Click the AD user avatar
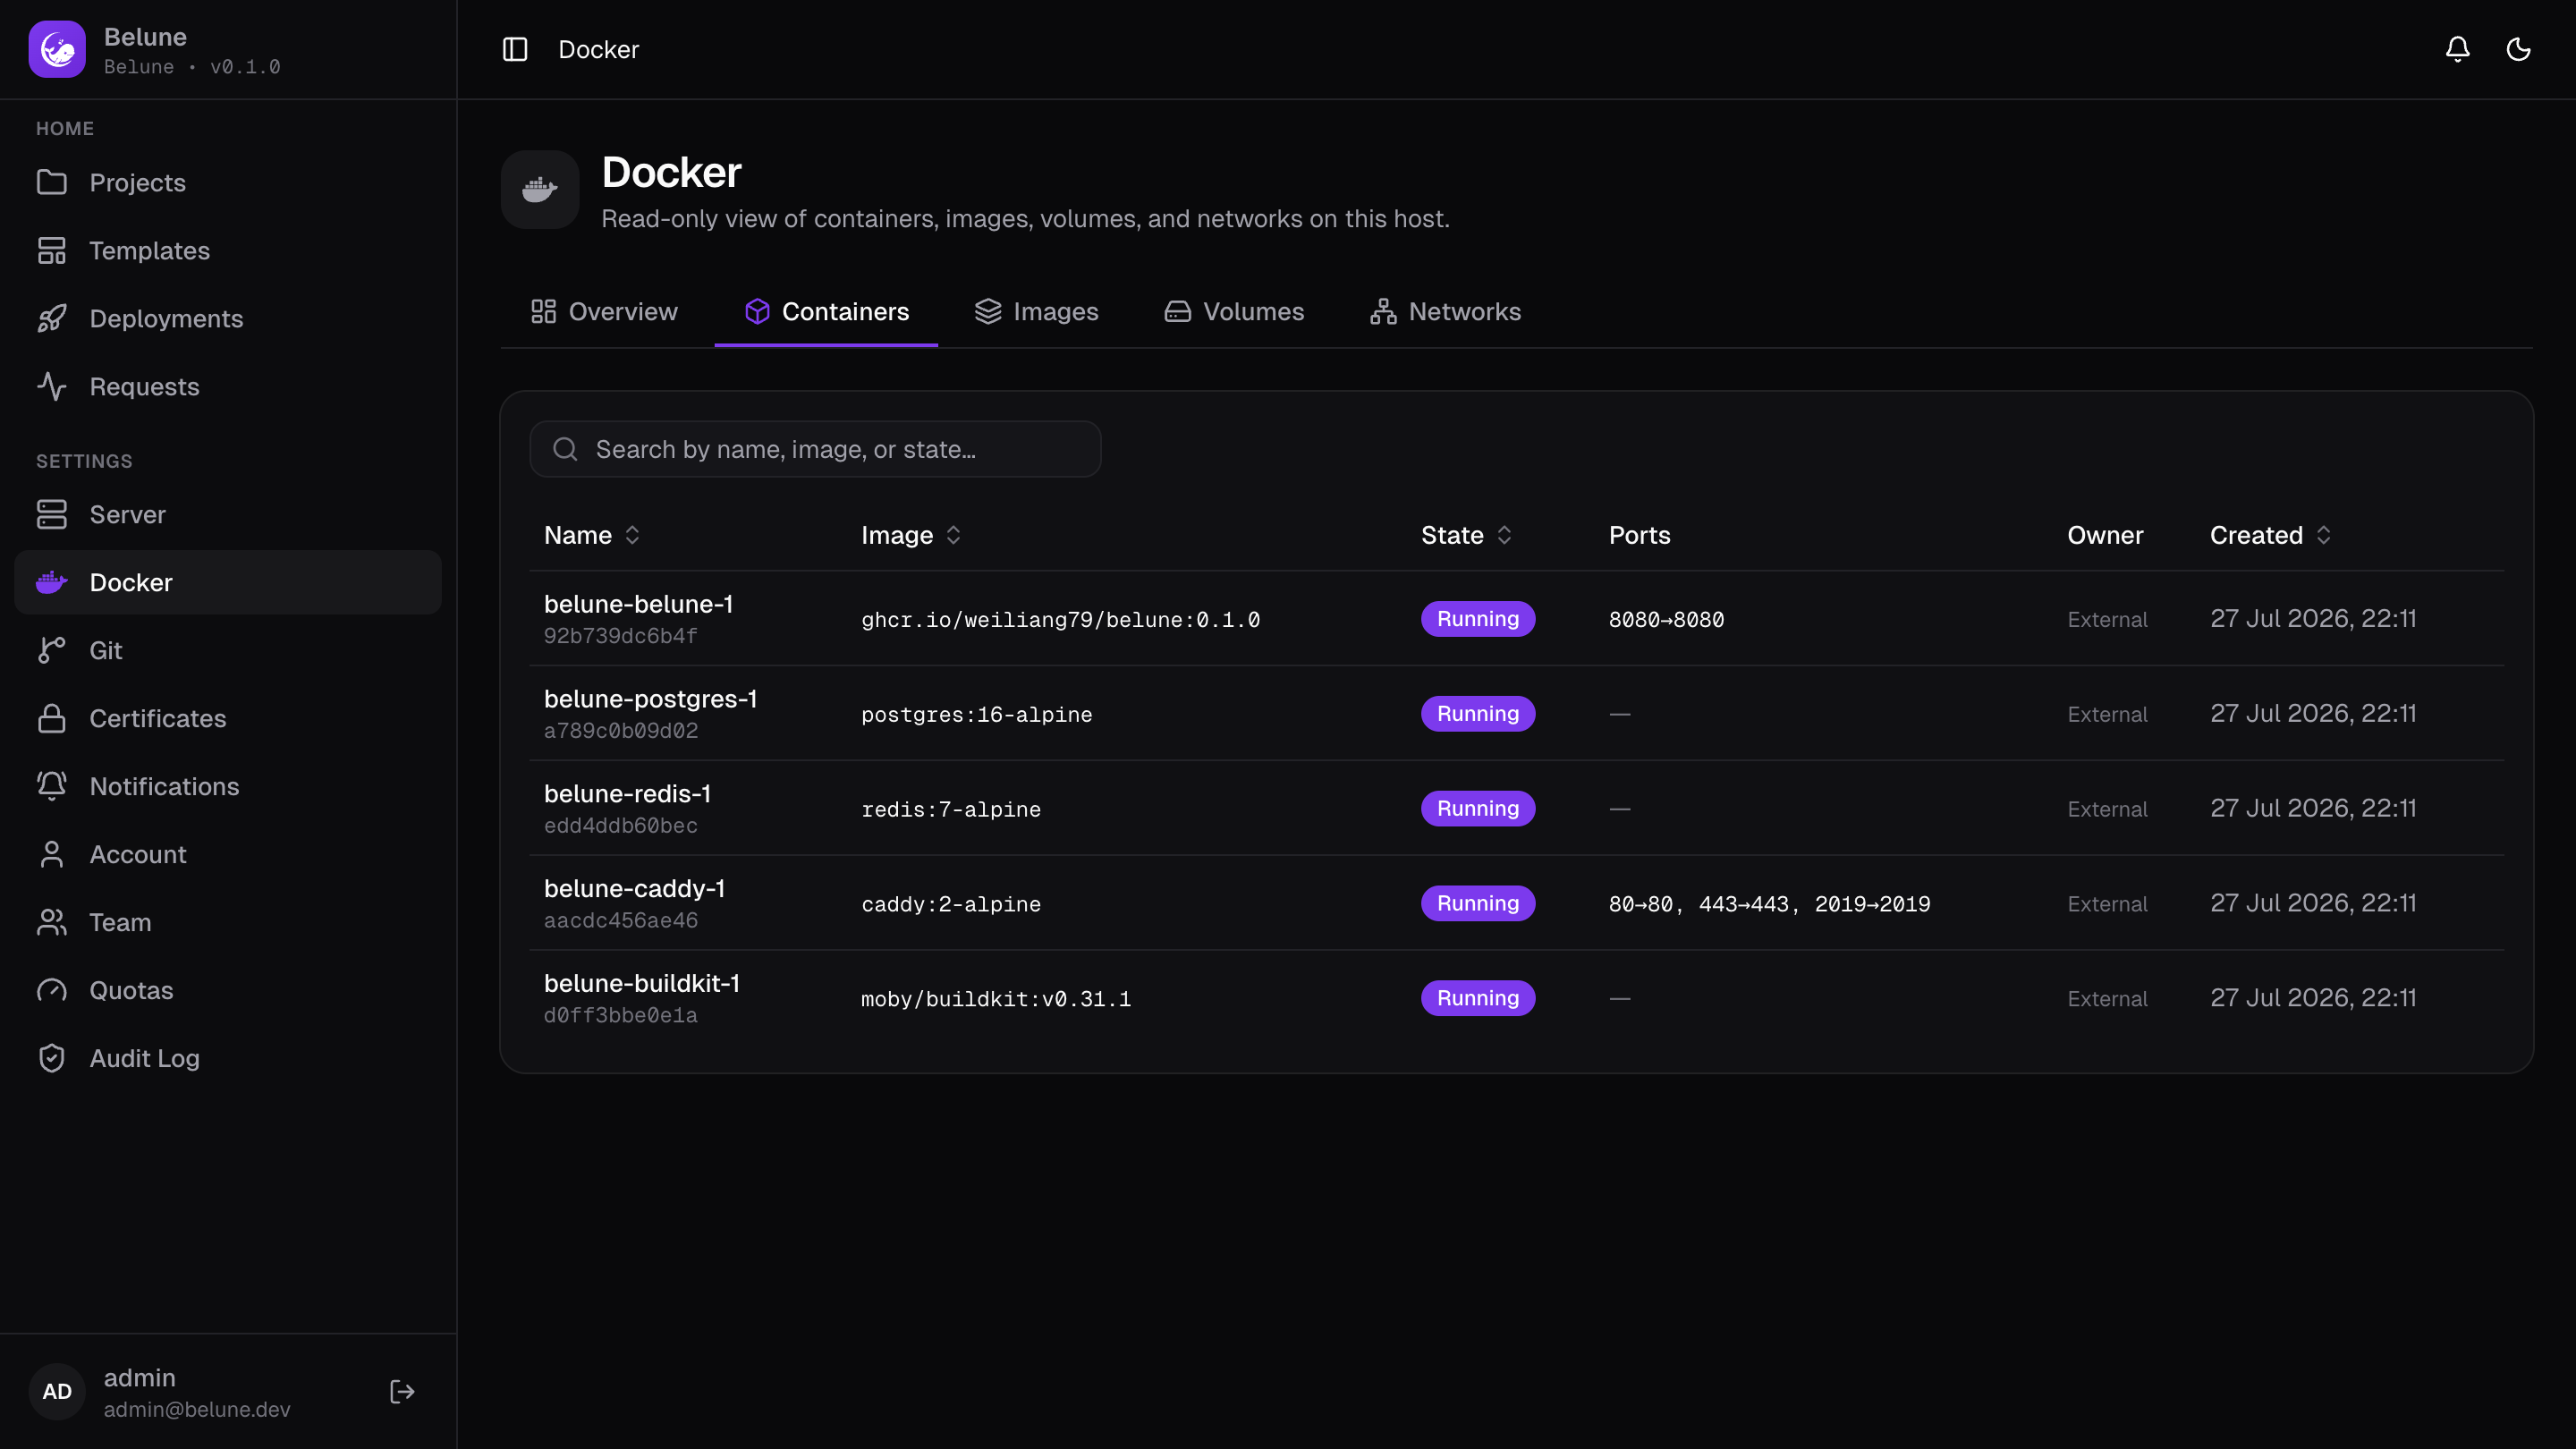 coord(57,1391)
